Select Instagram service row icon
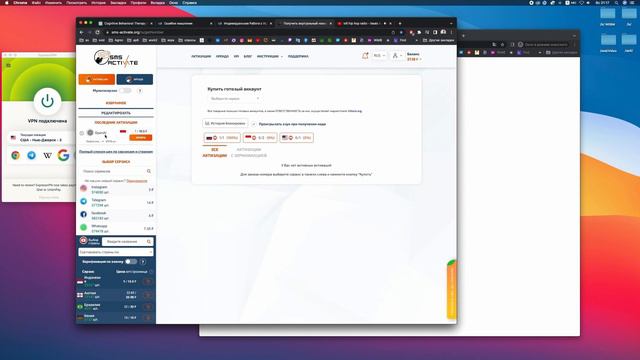 [x=84, y=189]
